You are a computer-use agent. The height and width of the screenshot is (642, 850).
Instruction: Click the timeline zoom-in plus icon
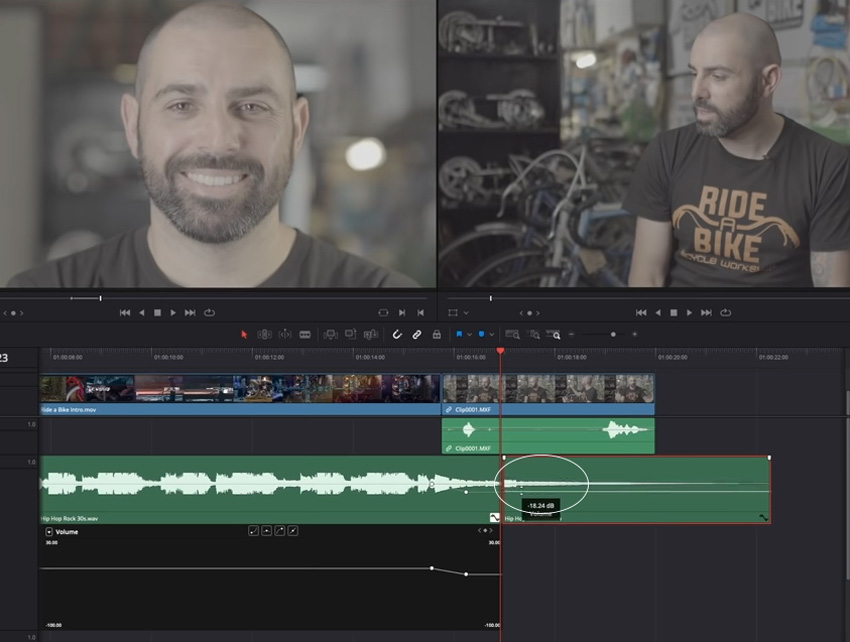coord(634,334)
